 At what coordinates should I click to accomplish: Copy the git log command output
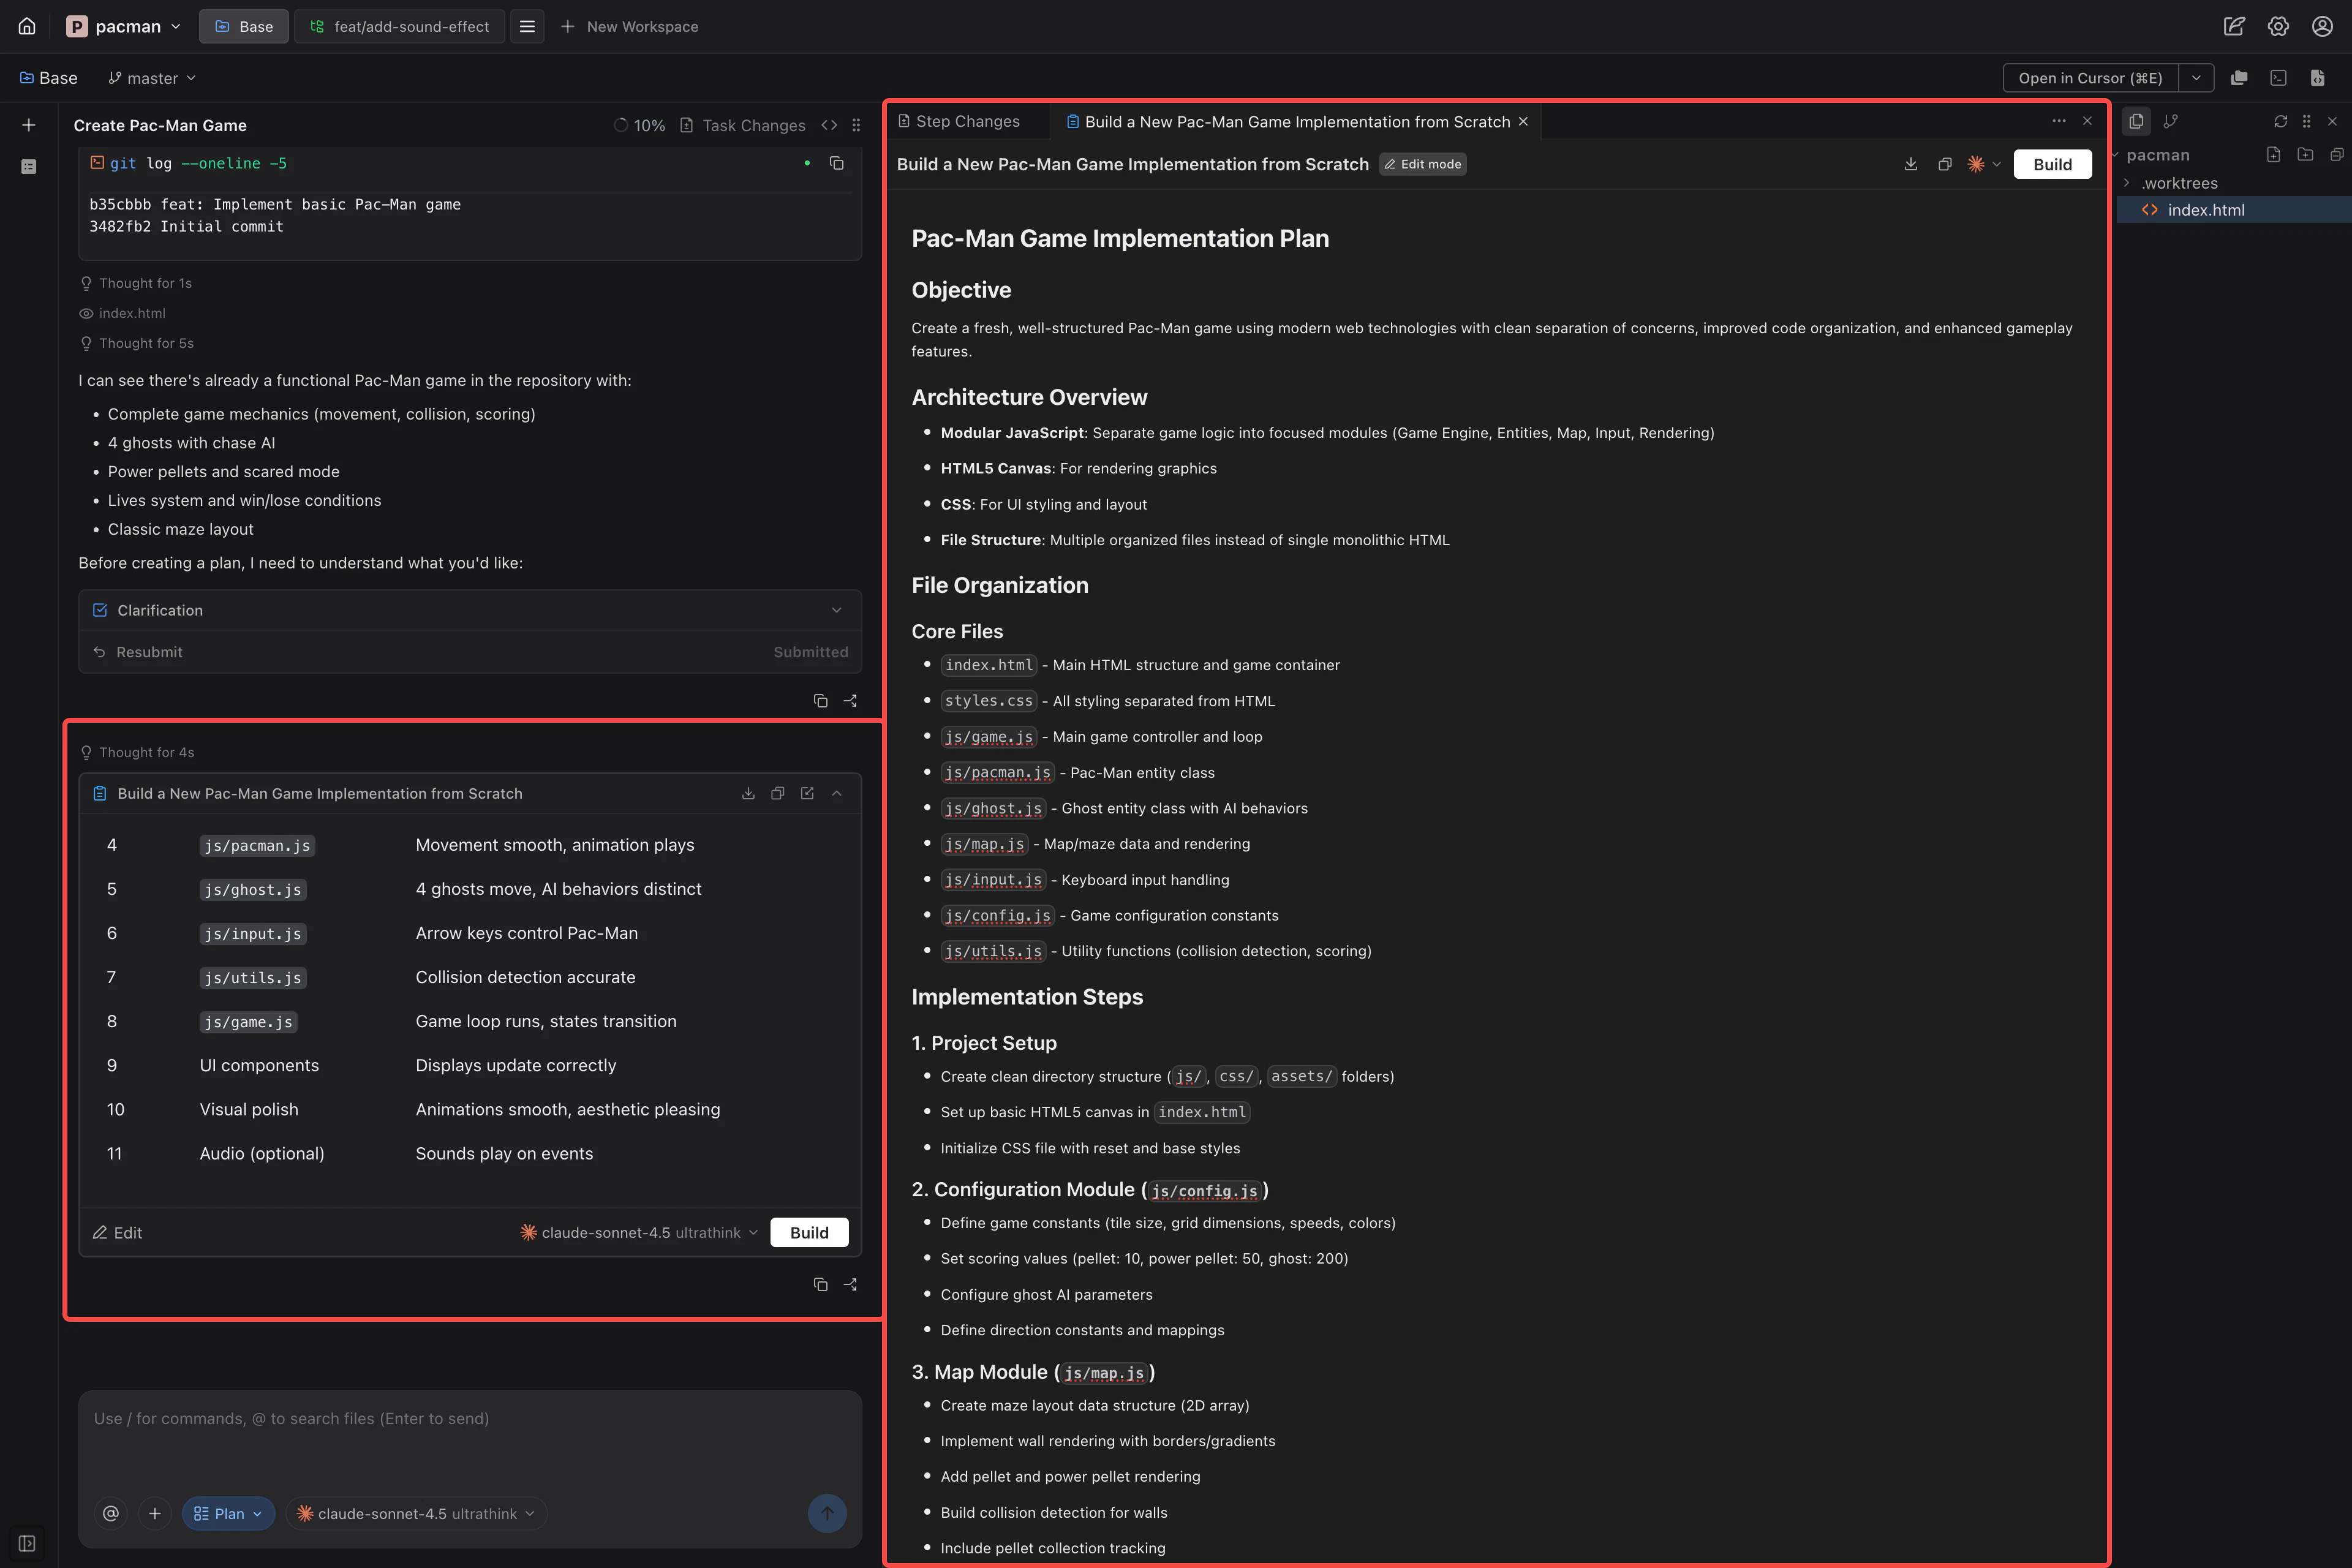point(837,163)
